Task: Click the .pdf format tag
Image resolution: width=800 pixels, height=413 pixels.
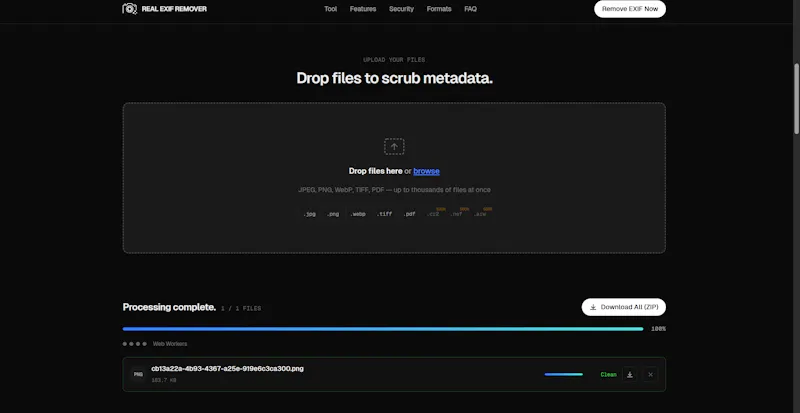Action: pyautogui.click(x=409, y=214)
